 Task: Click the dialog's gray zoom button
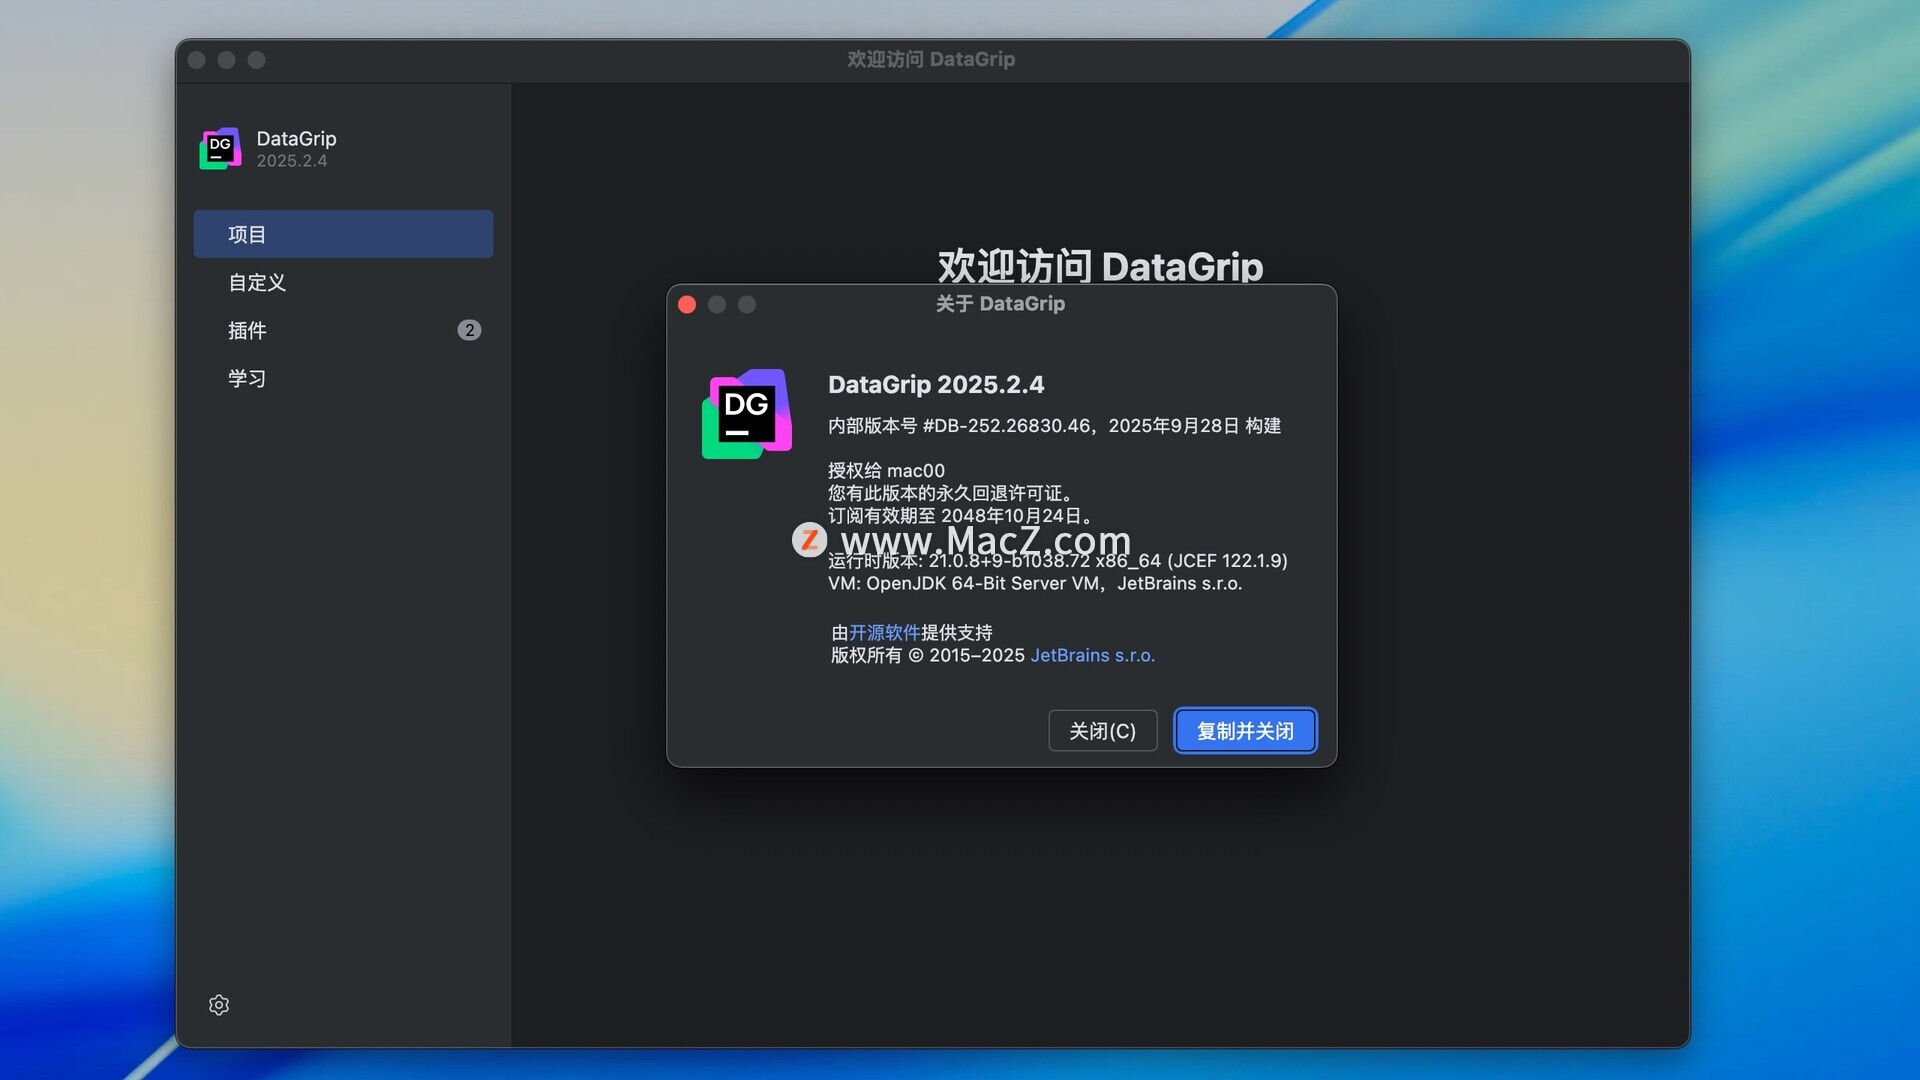[x=747, y=304]
